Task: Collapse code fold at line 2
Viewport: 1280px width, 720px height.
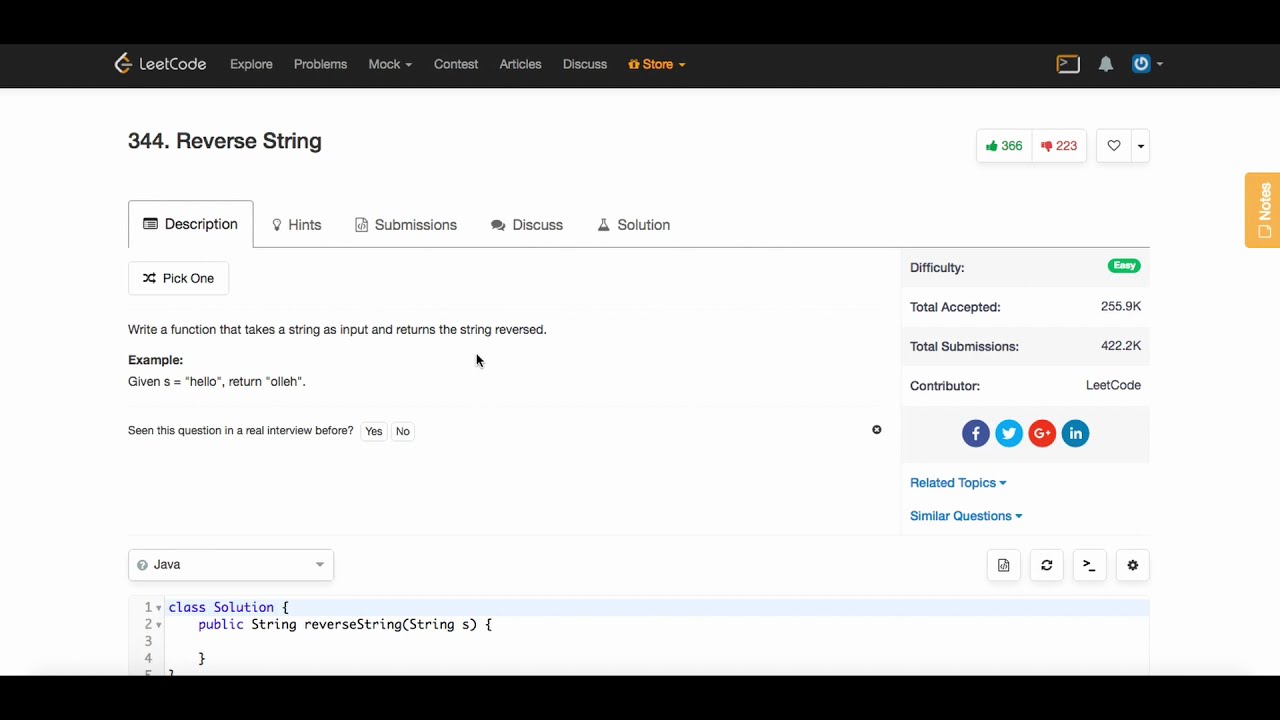Action: click(x=159, y=625)
